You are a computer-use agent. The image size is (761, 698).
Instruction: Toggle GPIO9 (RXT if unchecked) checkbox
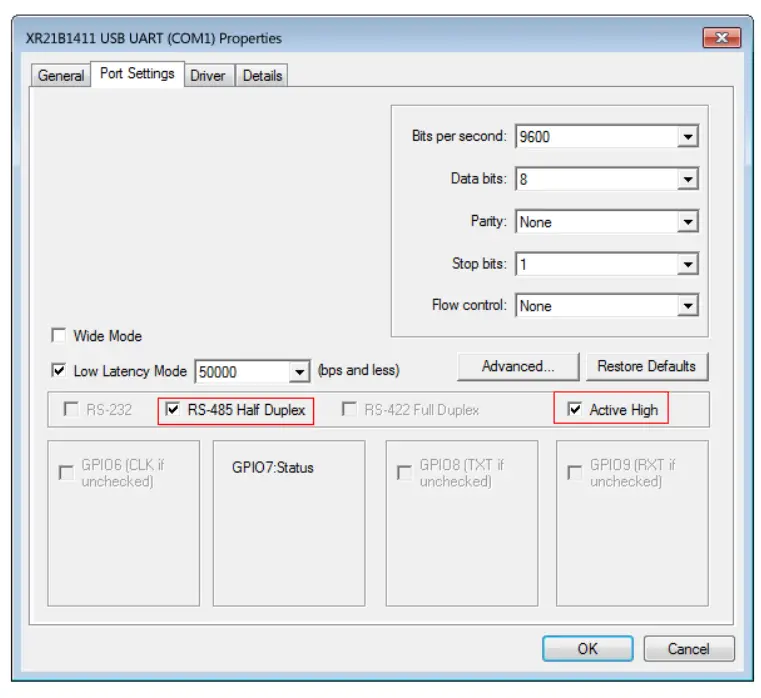(575, 472)
